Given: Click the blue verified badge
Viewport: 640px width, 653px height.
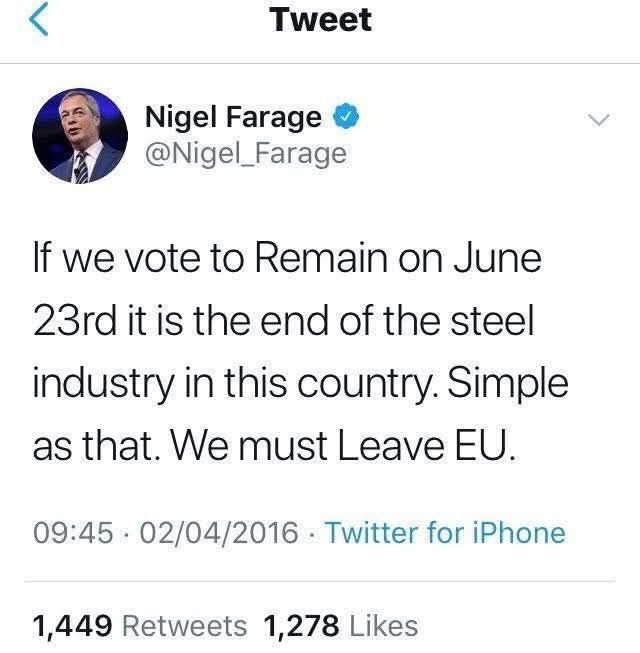Looking at the screenshot, I should [x=344, y=118].
